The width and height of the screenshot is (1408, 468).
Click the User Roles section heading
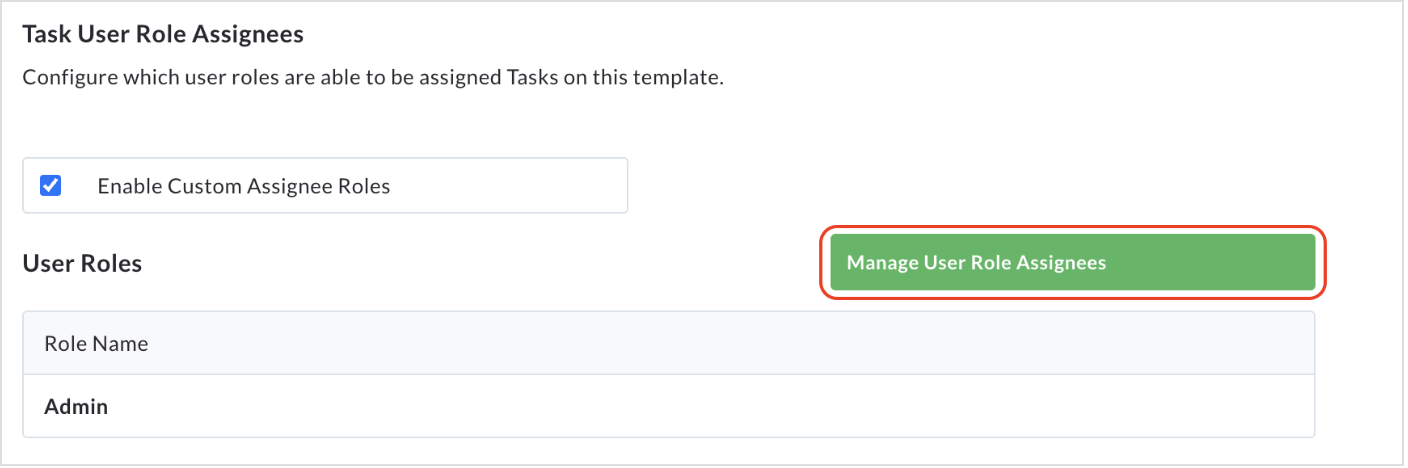pos(82,264)
